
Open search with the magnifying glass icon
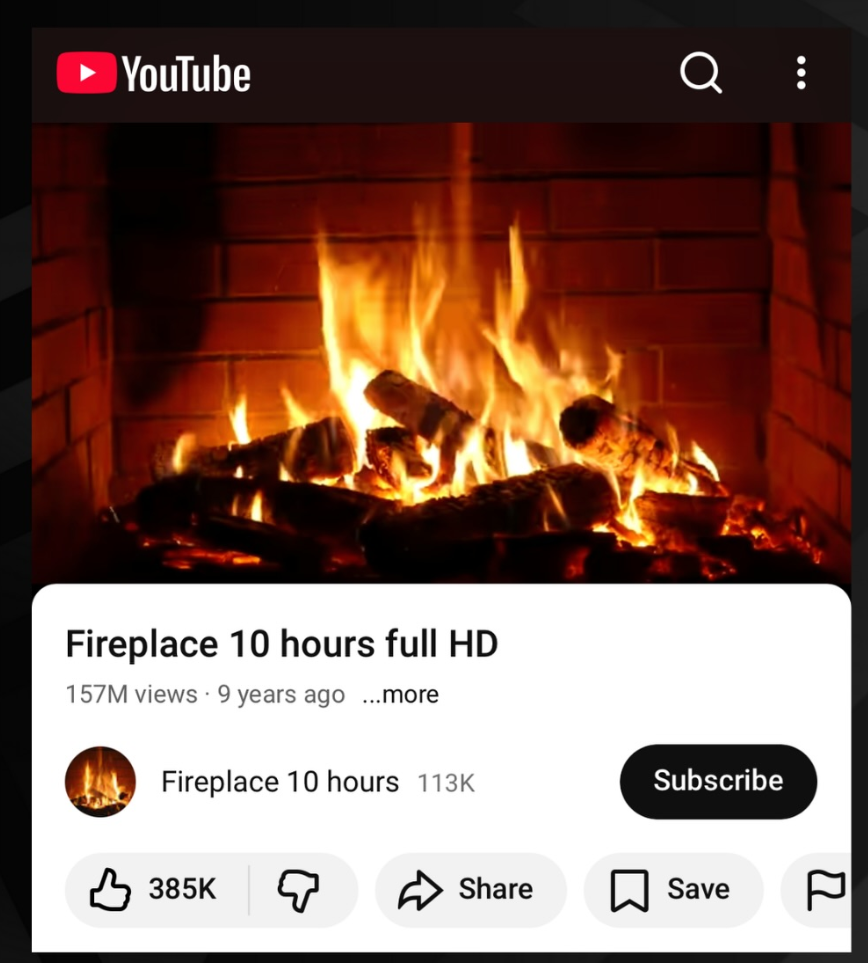[x=701, y=72]
